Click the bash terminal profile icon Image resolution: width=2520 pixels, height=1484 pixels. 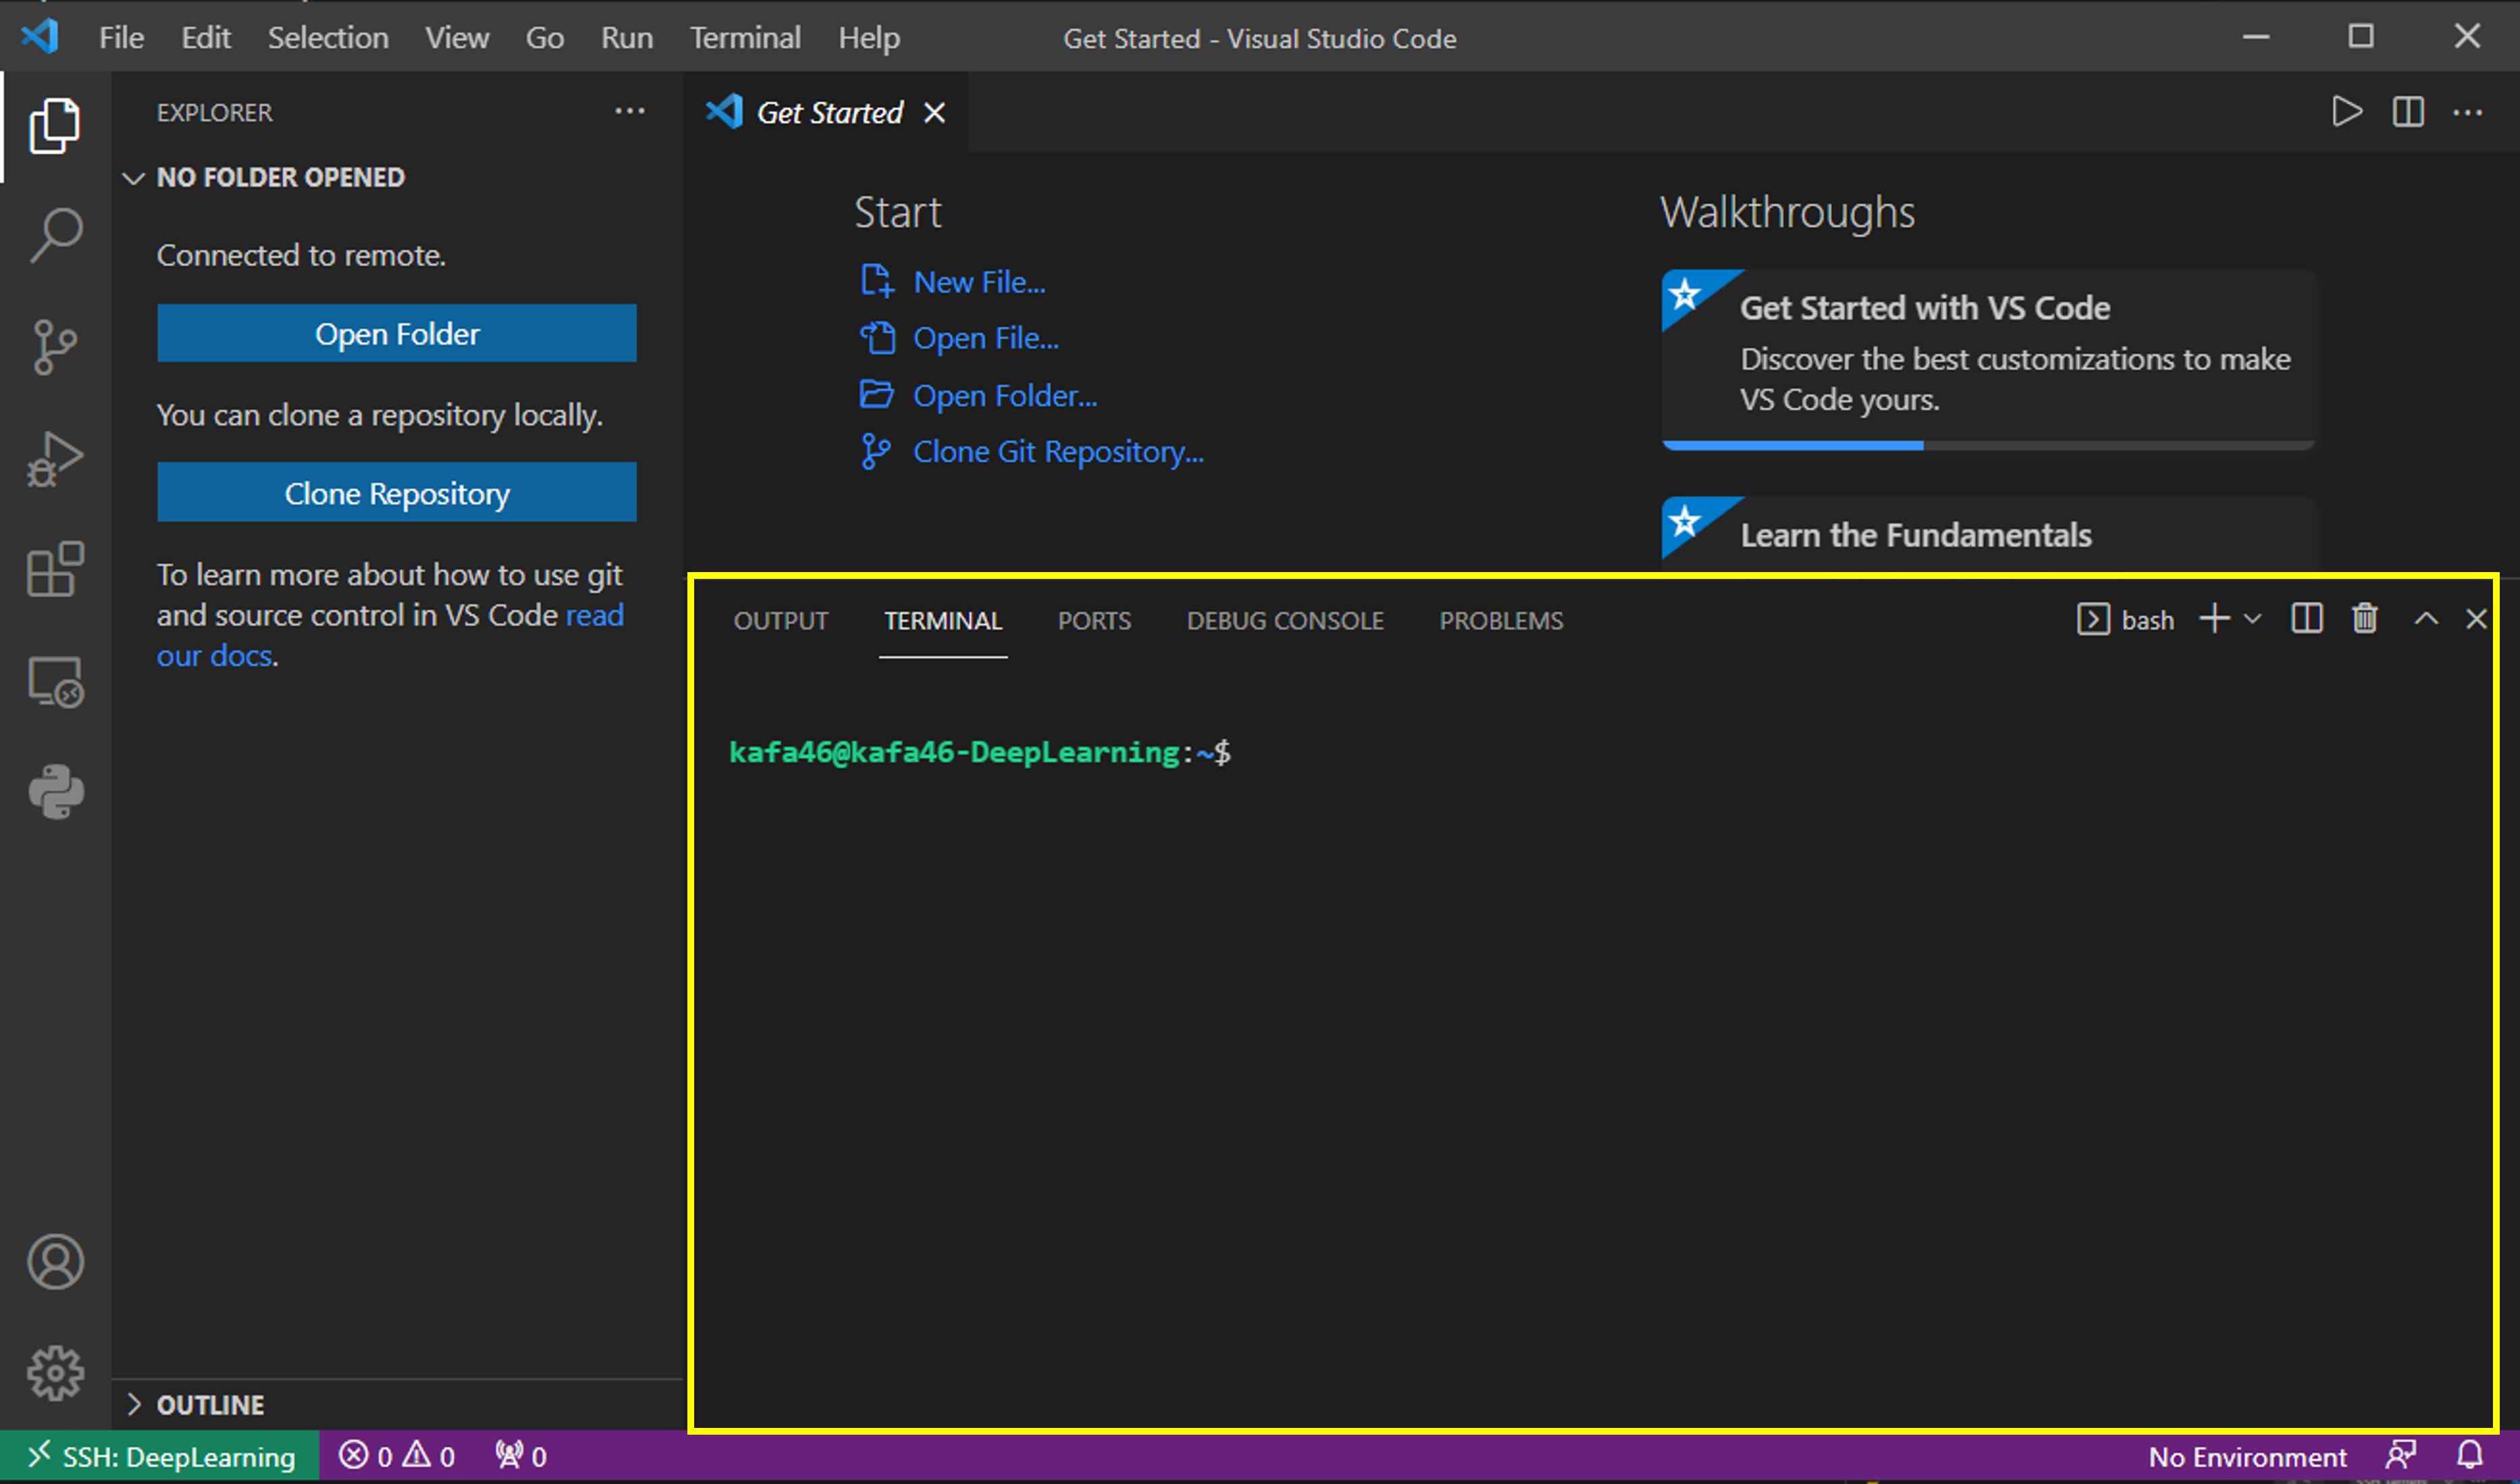click(x=2093, y=619)
